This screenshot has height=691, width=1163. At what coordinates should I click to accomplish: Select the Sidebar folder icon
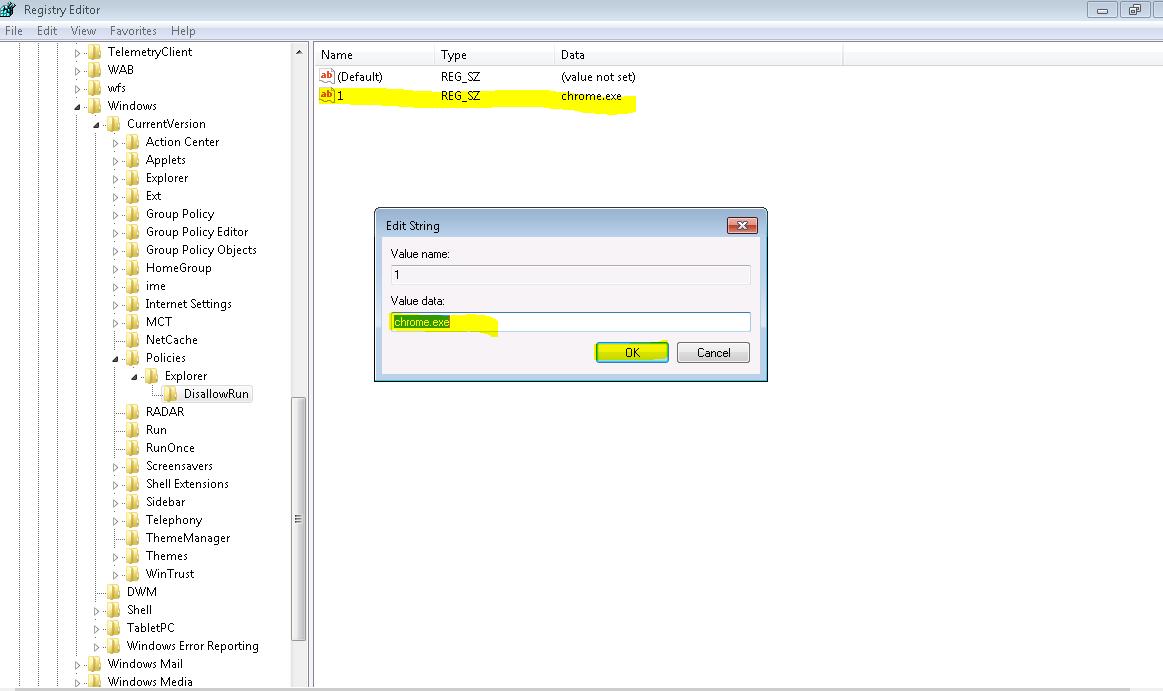(x=133, y=502)
